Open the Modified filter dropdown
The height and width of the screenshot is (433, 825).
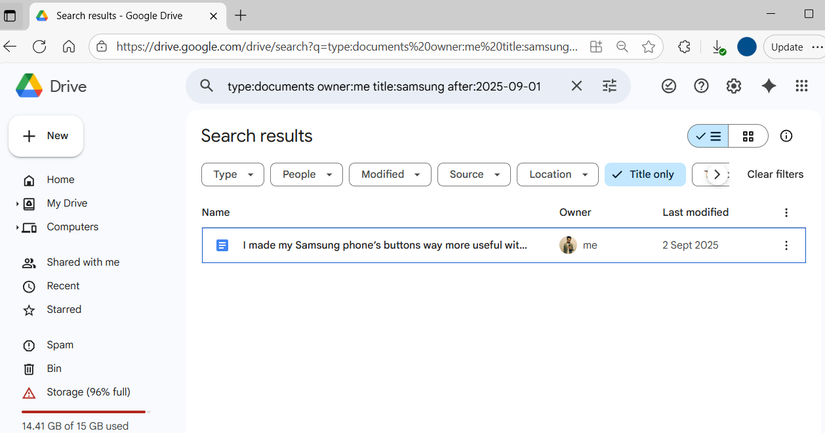(390, 174)
